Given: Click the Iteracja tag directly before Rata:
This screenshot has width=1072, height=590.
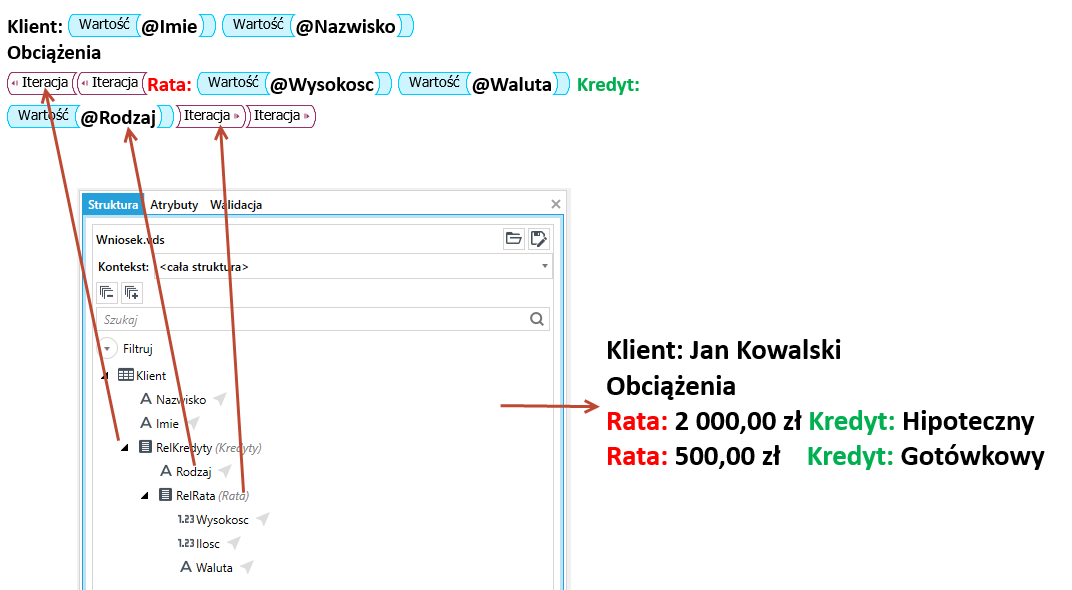Looking at the screenshot, I should [113, 83].
